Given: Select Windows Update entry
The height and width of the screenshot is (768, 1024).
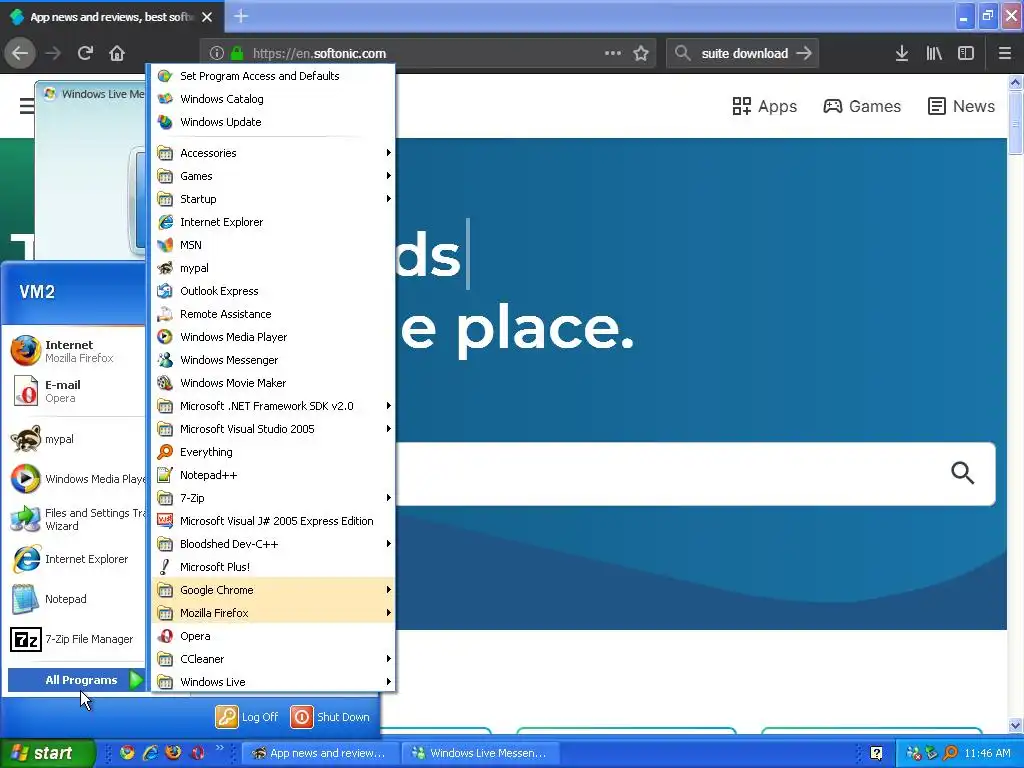Looking at the screenshot, I should coord(273,121).
